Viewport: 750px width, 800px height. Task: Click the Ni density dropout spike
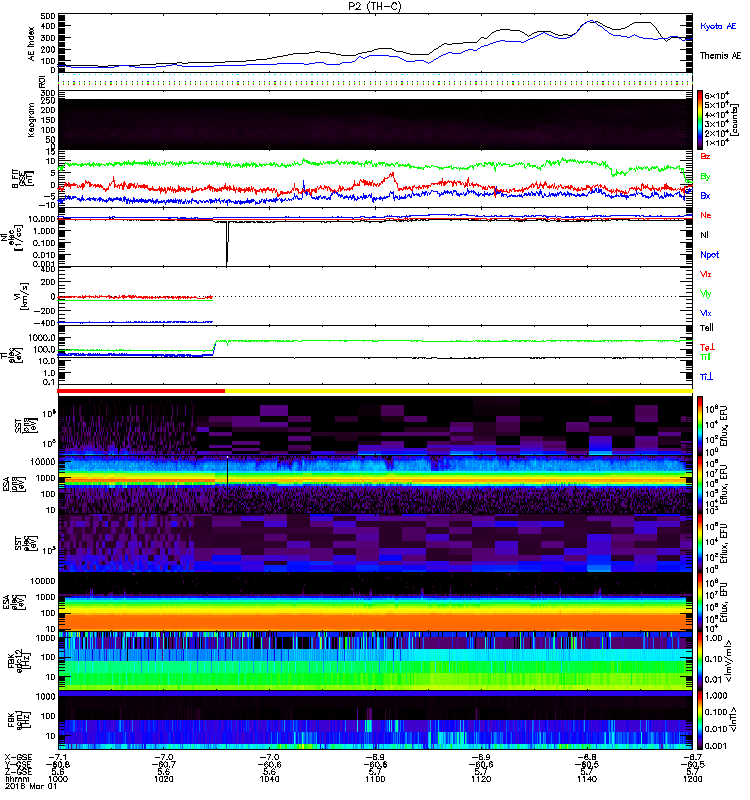pyautogui.click(x=227, y=243)
